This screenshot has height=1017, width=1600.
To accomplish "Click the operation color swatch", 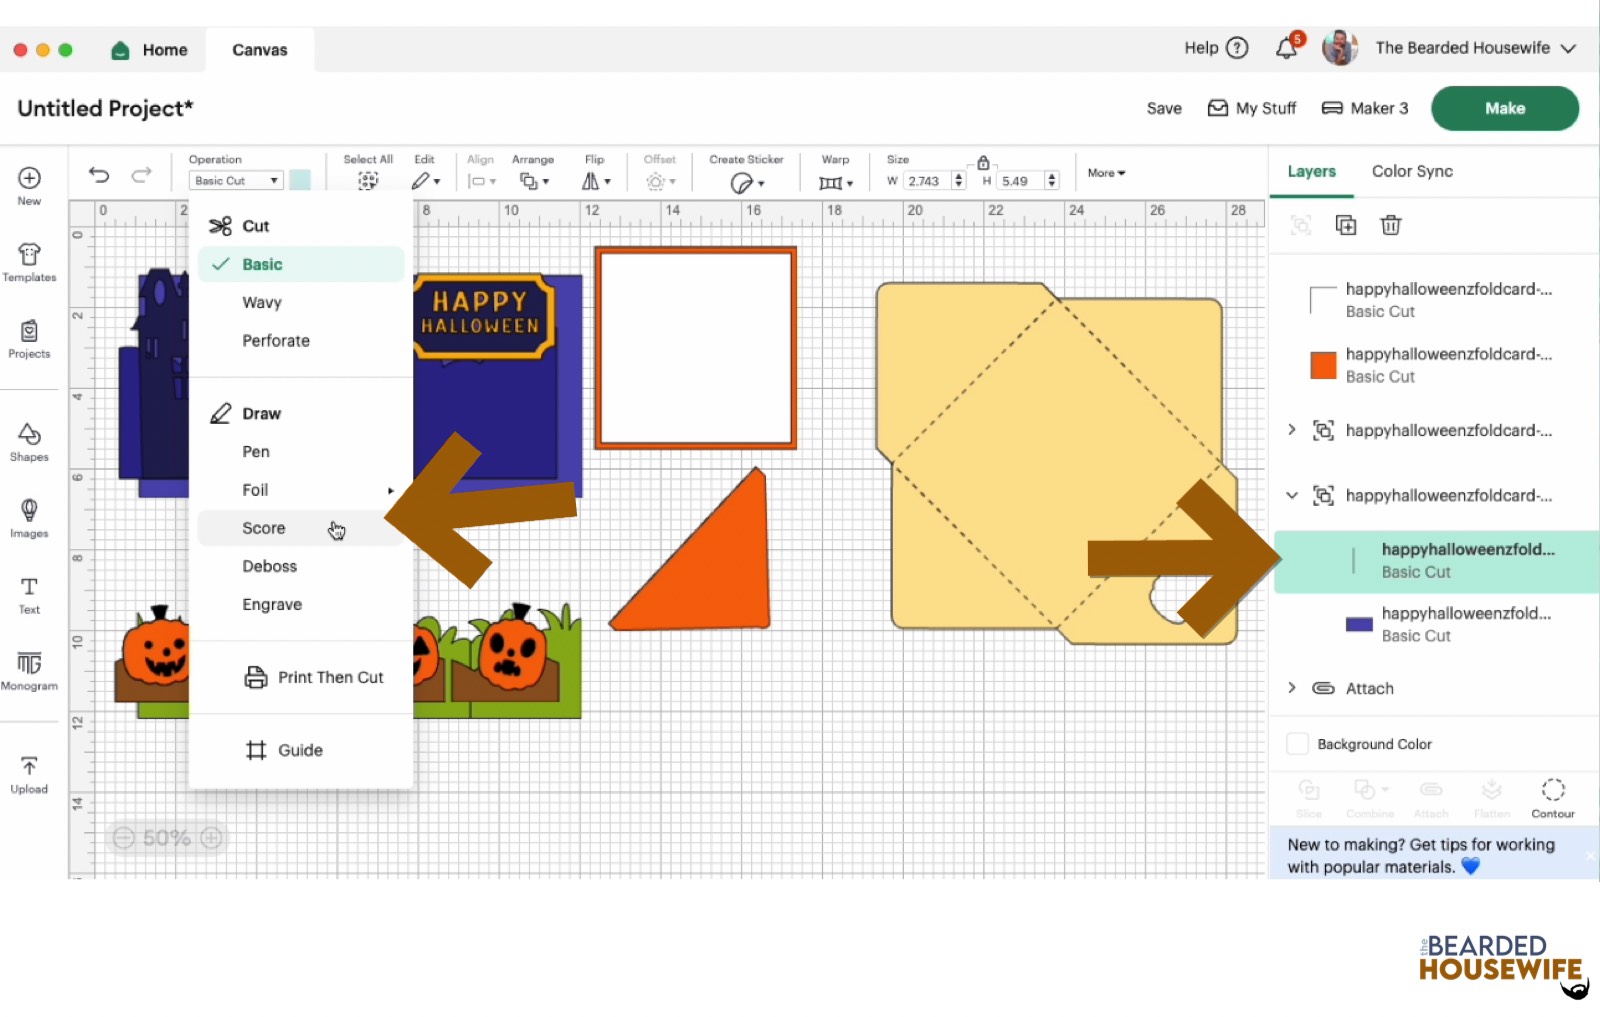I will coord(300,181).
